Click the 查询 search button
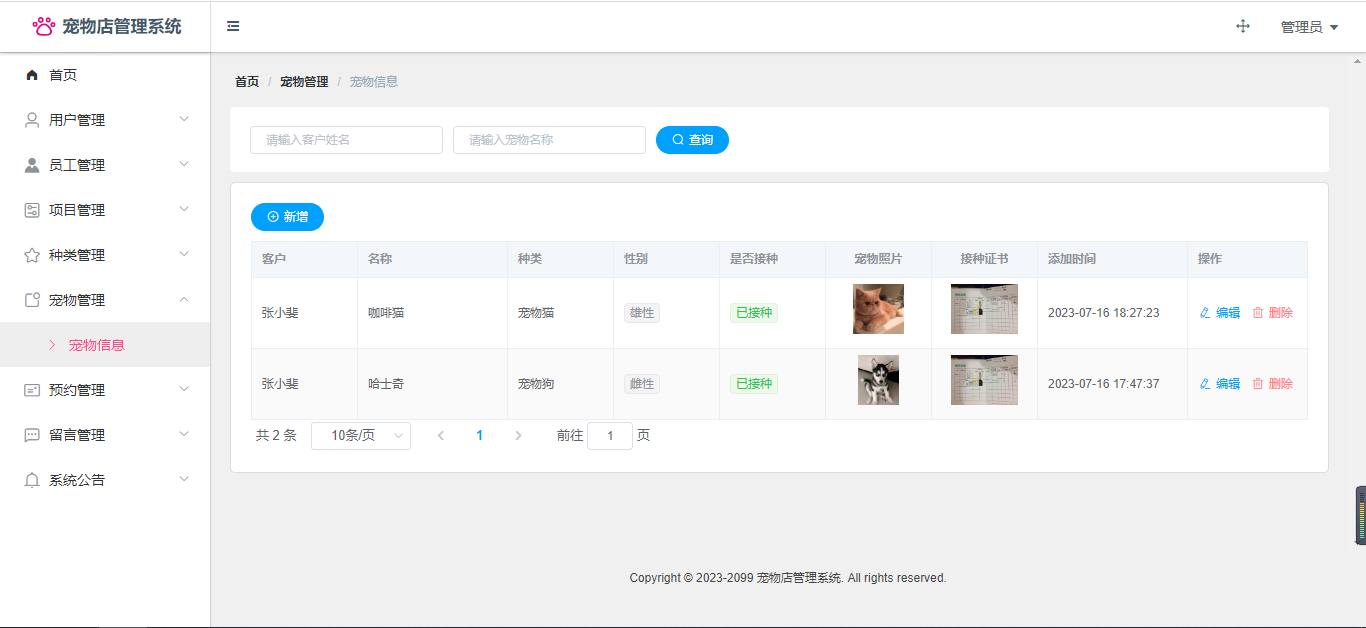The width and height of the screenshot is (1366, 628). [x=692, y=140]
